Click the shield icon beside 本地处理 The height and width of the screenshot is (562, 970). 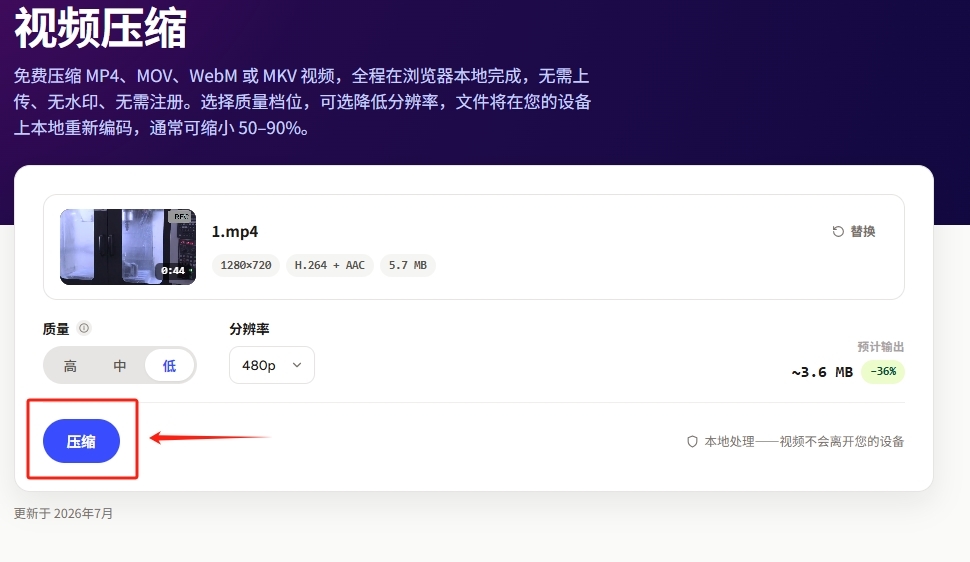coord(692,441)
